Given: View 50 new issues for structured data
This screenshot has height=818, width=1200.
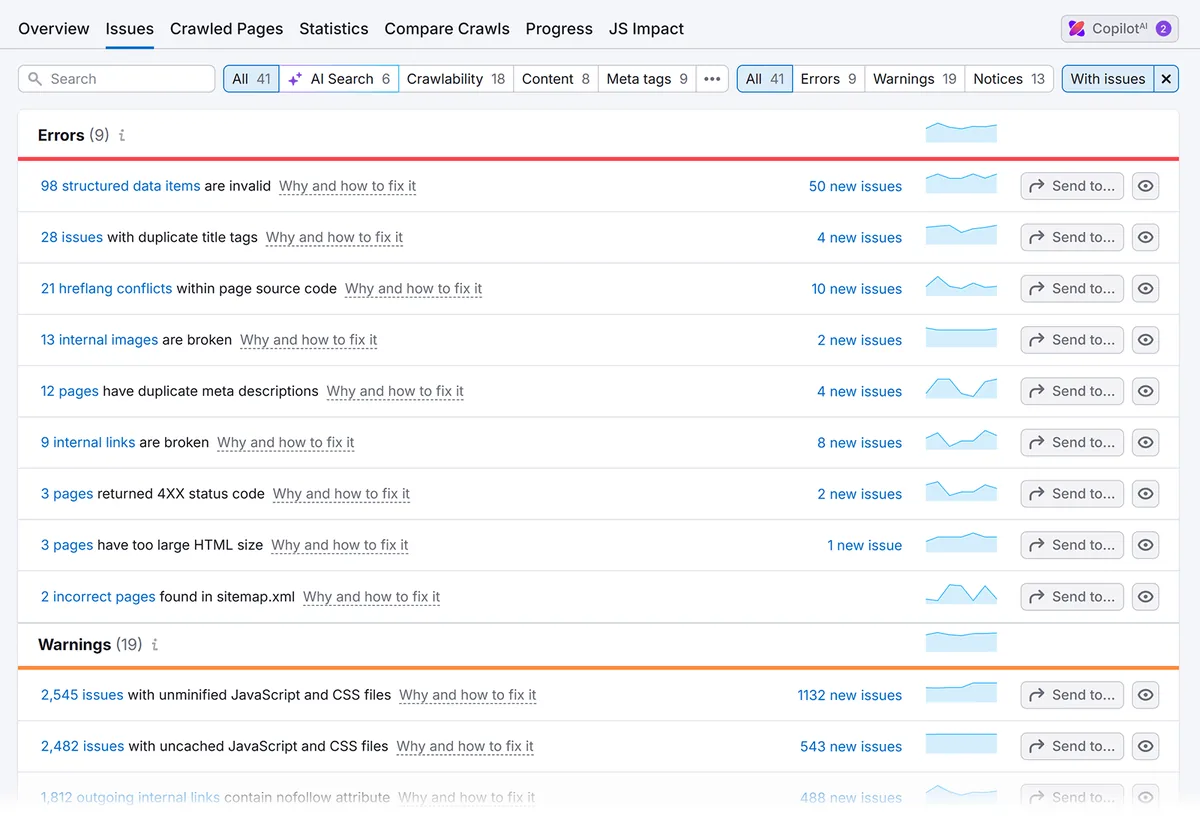Looking at the screenshot, I should tap(855, 186).
